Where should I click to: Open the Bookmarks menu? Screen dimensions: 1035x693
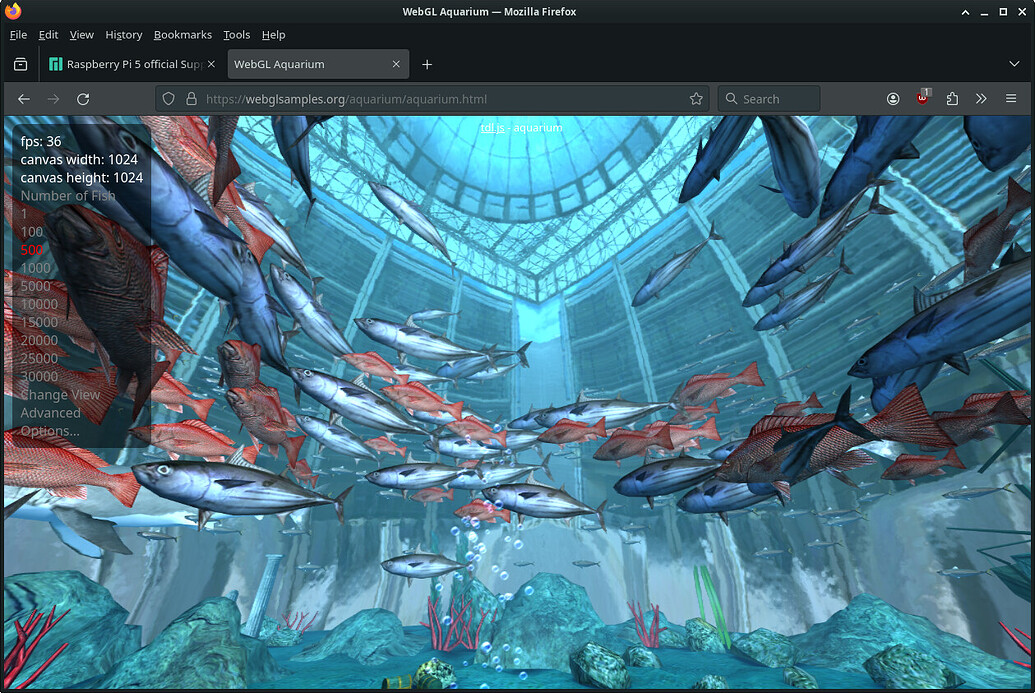pyautogui.click(x=182, y=35)
